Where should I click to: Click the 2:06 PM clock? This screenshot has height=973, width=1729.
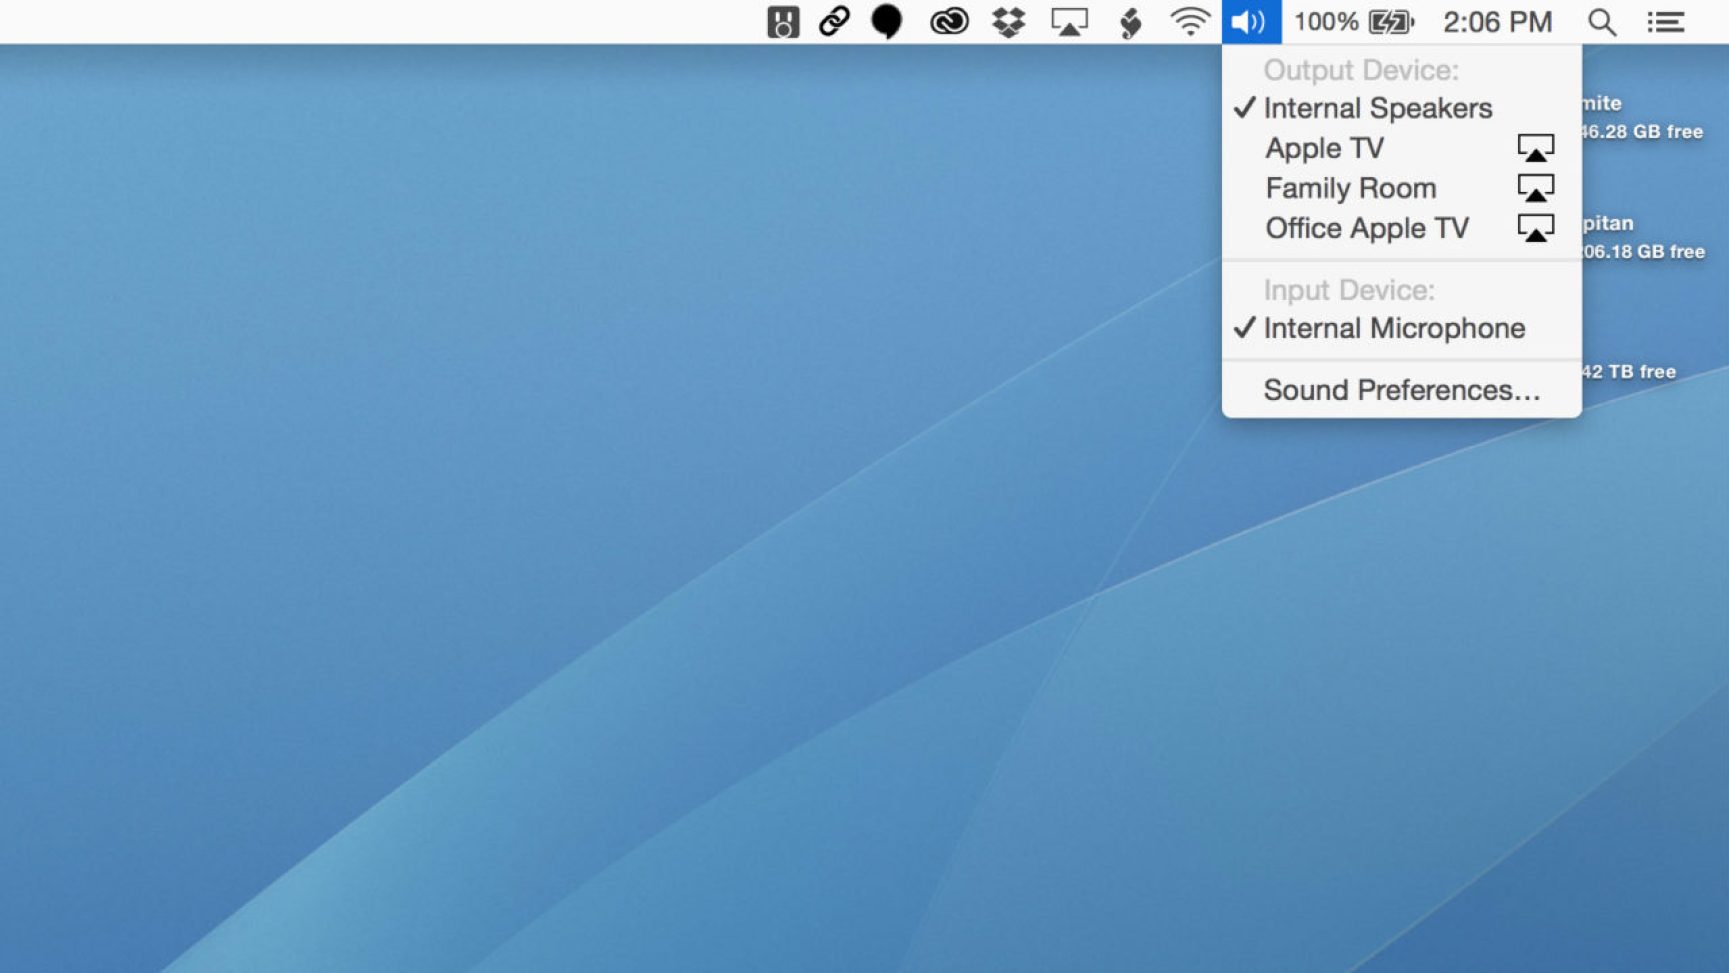coord(1497,22)
